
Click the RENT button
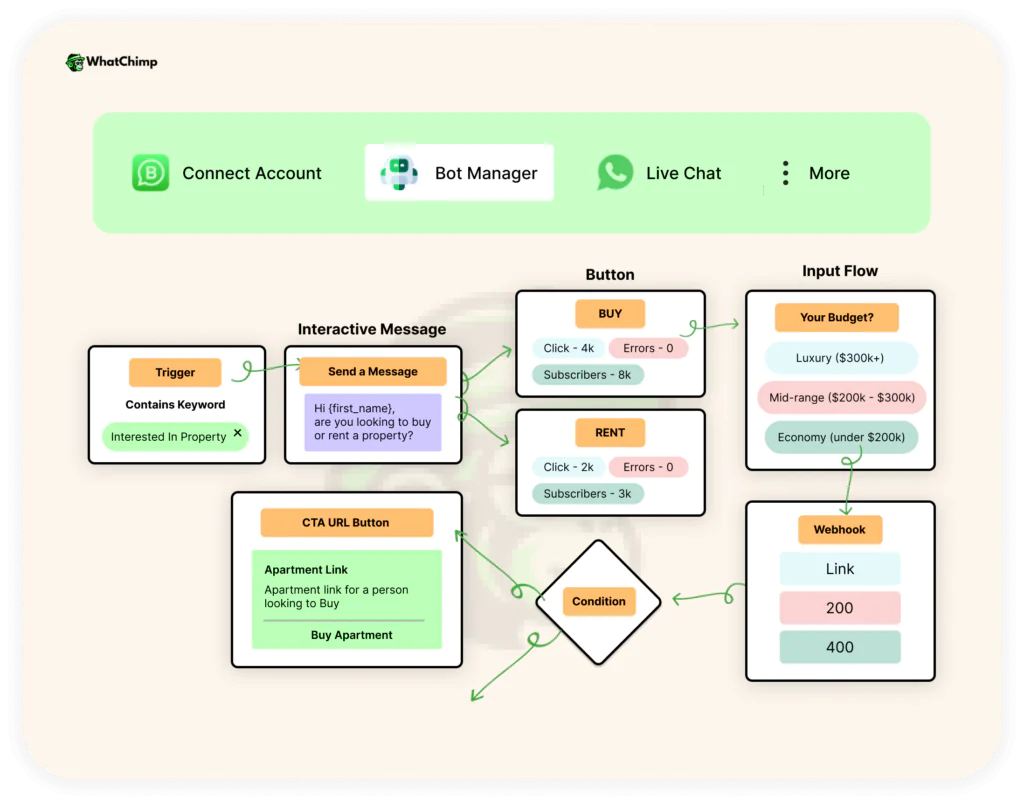[610, 432]
